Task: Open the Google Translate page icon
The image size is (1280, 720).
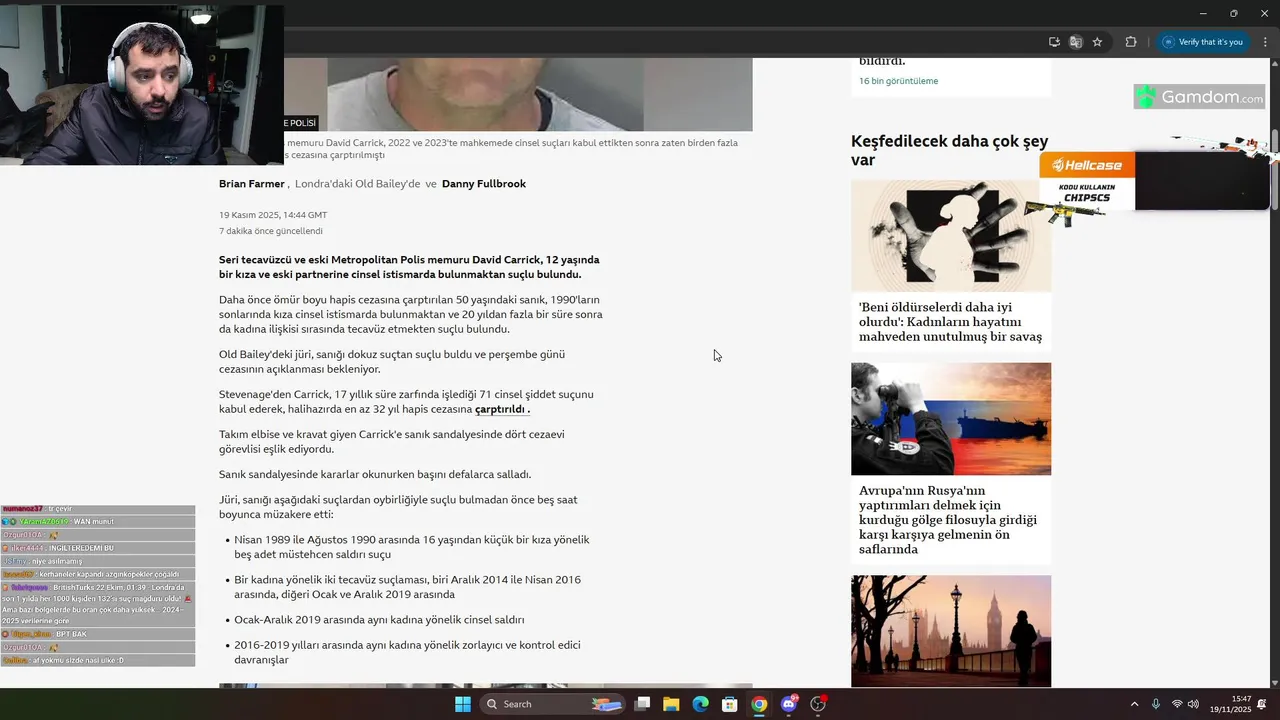Action: (x=1076, y=42)
